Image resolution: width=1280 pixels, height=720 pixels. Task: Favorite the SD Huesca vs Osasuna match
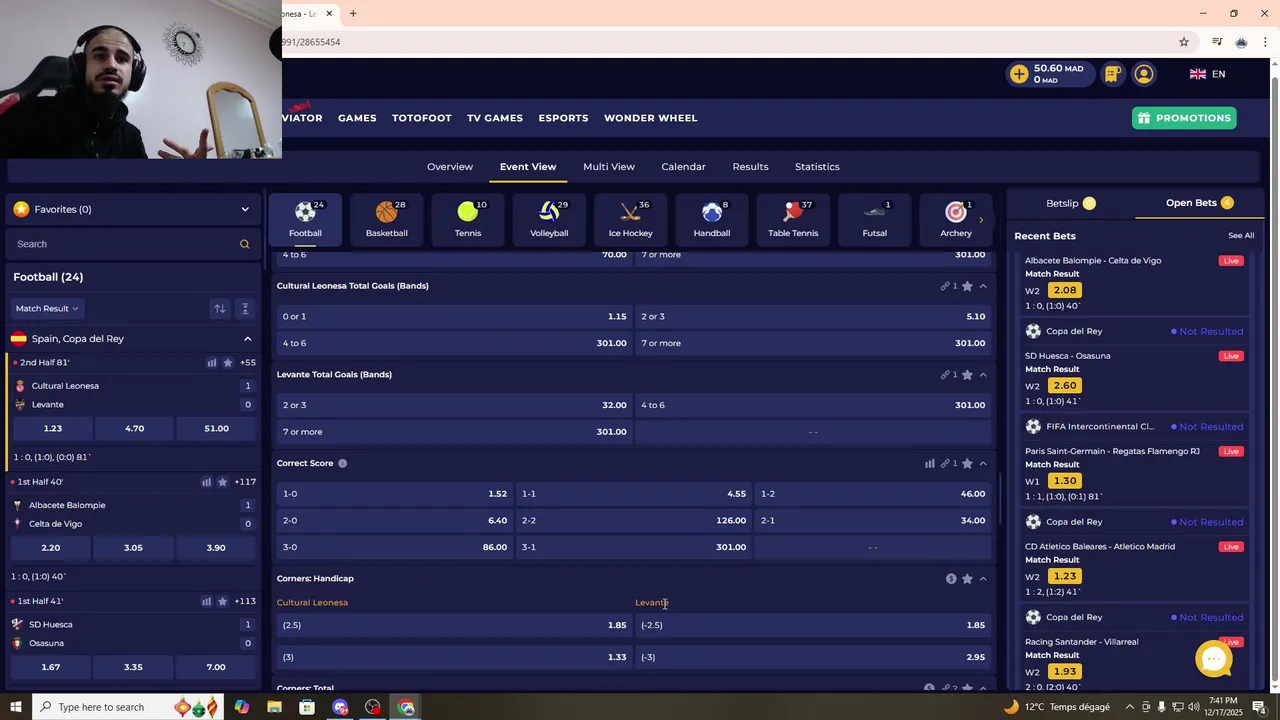[x=222, y=601]
